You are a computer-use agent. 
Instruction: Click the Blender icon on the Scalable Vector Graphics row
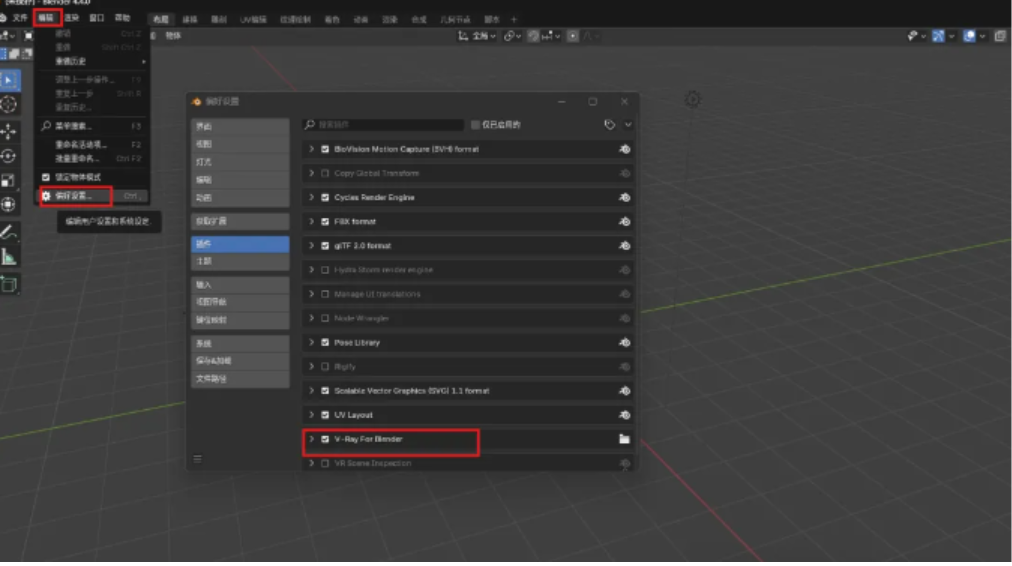tap(624, 391)
